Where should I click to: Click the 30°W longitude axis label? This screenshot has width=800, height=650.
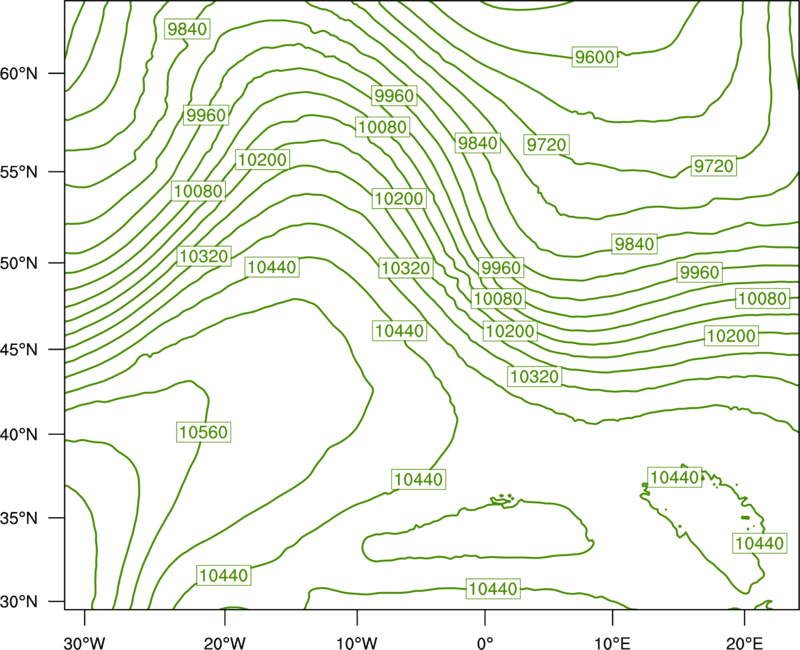pyautogui.click(x=85, y=643)
